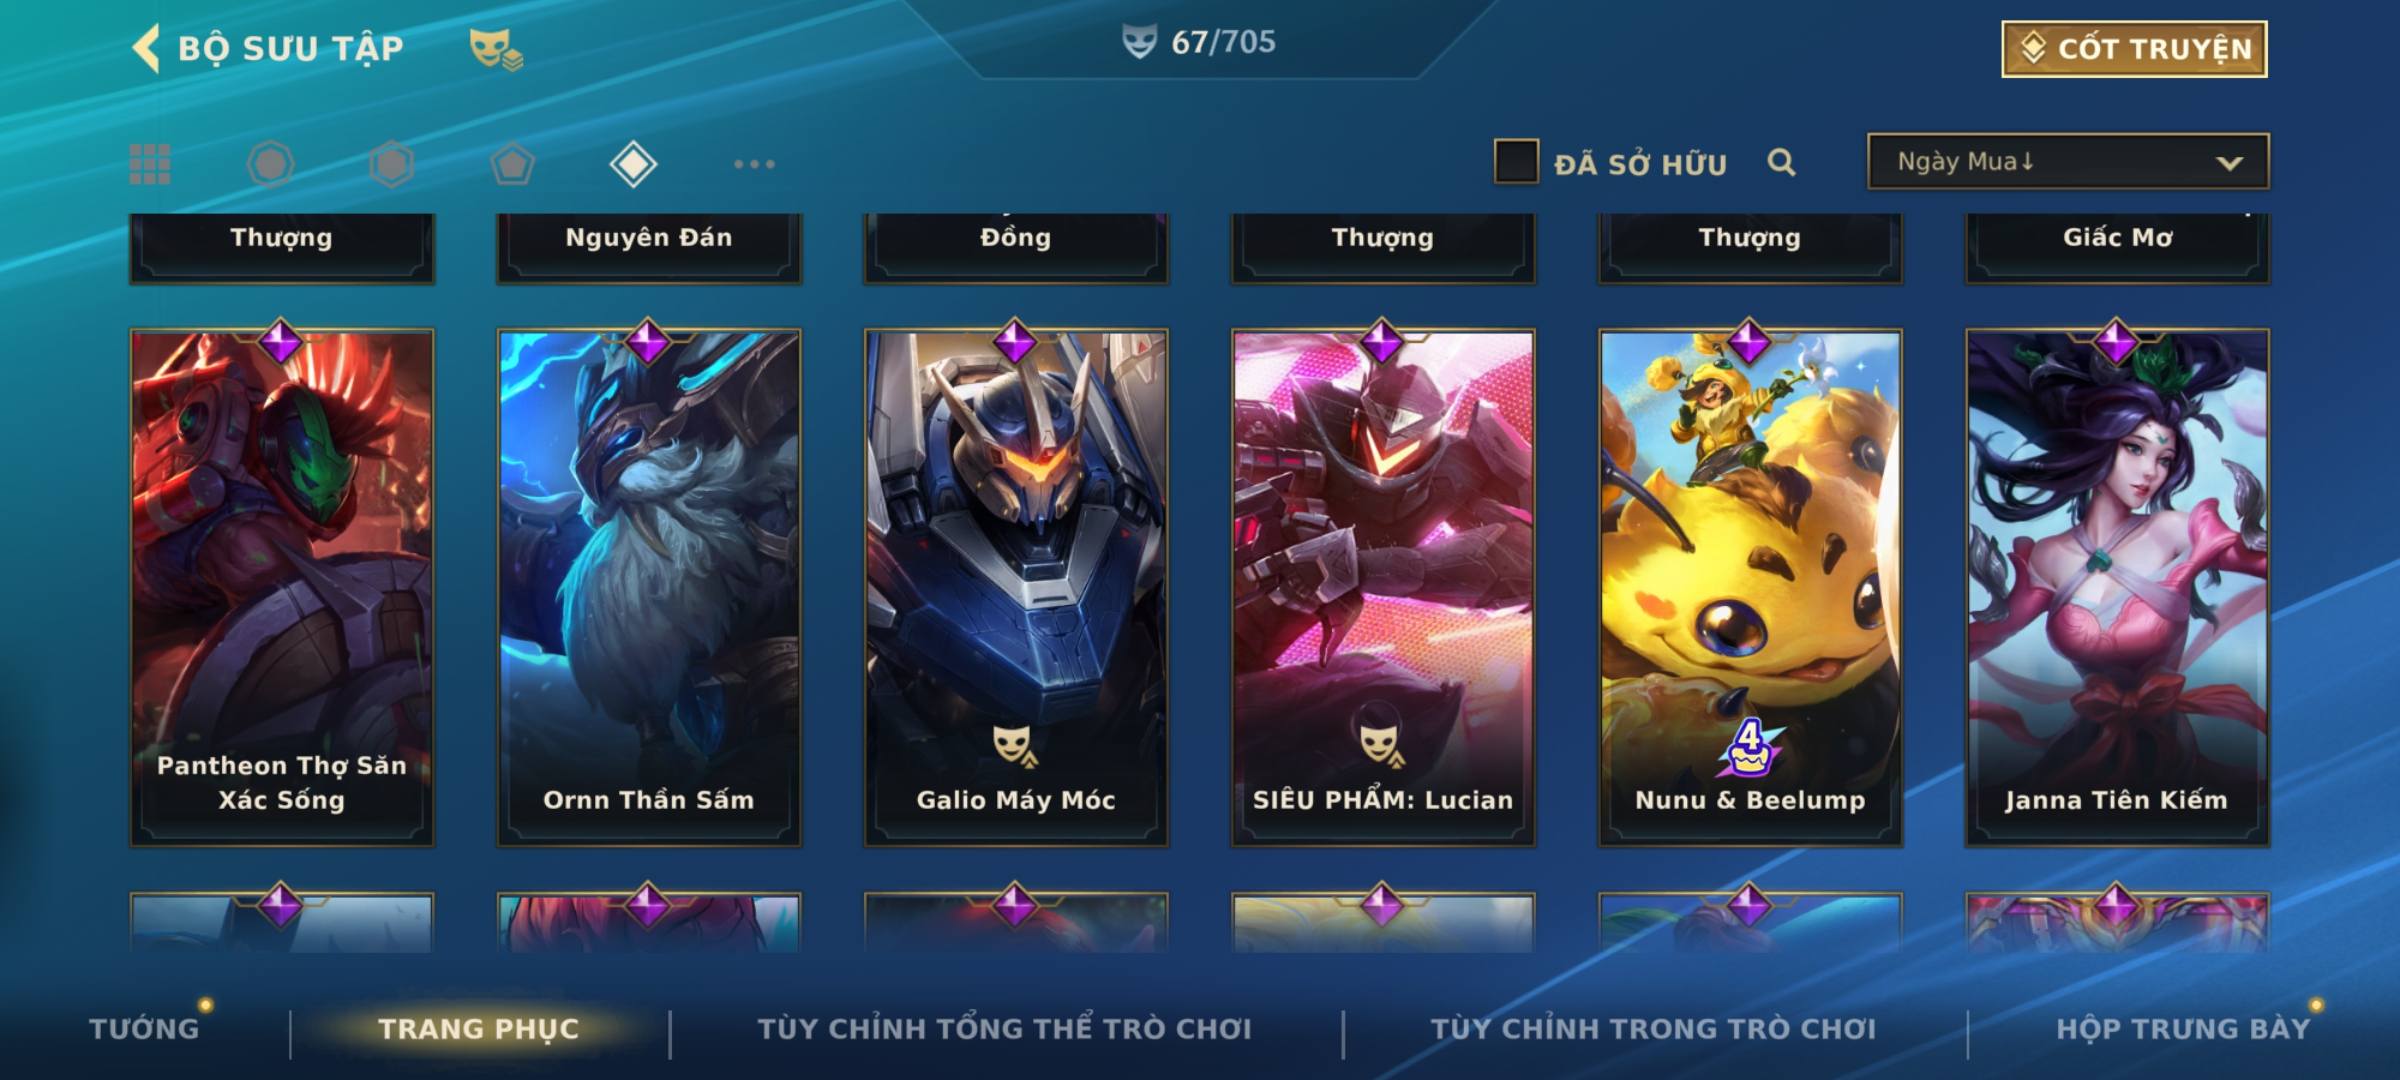
Task: Click the back arrow beside Bộ Sưu Tập
Action: point(146,48)
